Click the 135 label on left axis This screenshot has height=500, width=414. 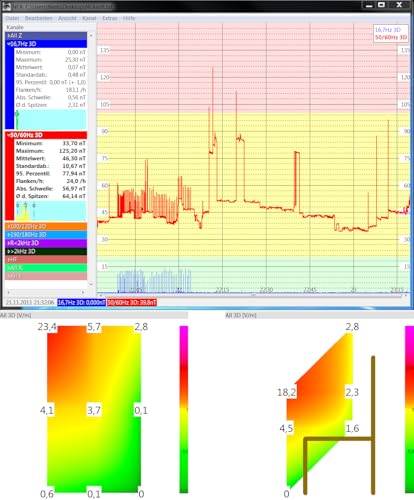point(105,50)
